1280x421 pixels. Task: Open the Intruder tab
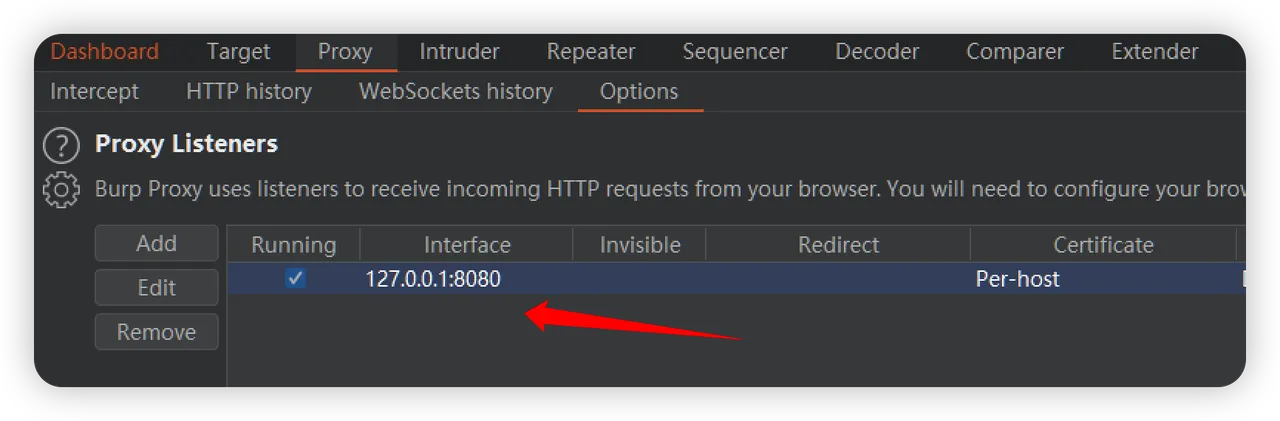[x=459, y=52]
